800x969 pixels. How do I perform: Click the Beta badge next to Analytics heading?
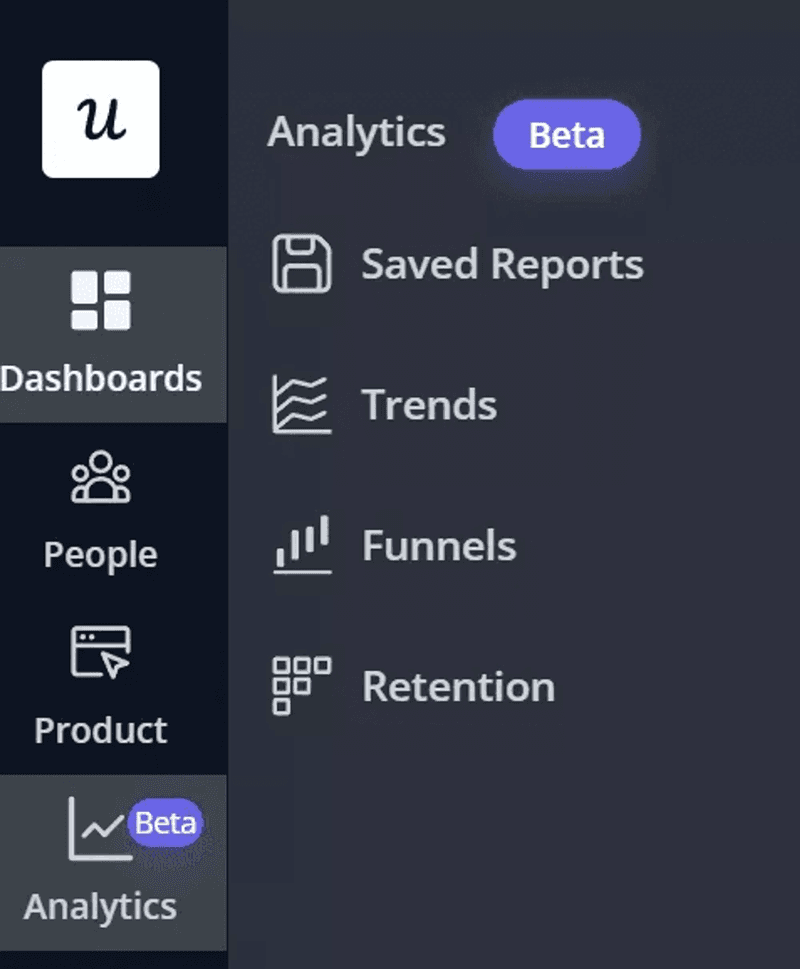(x=566, y=135)
